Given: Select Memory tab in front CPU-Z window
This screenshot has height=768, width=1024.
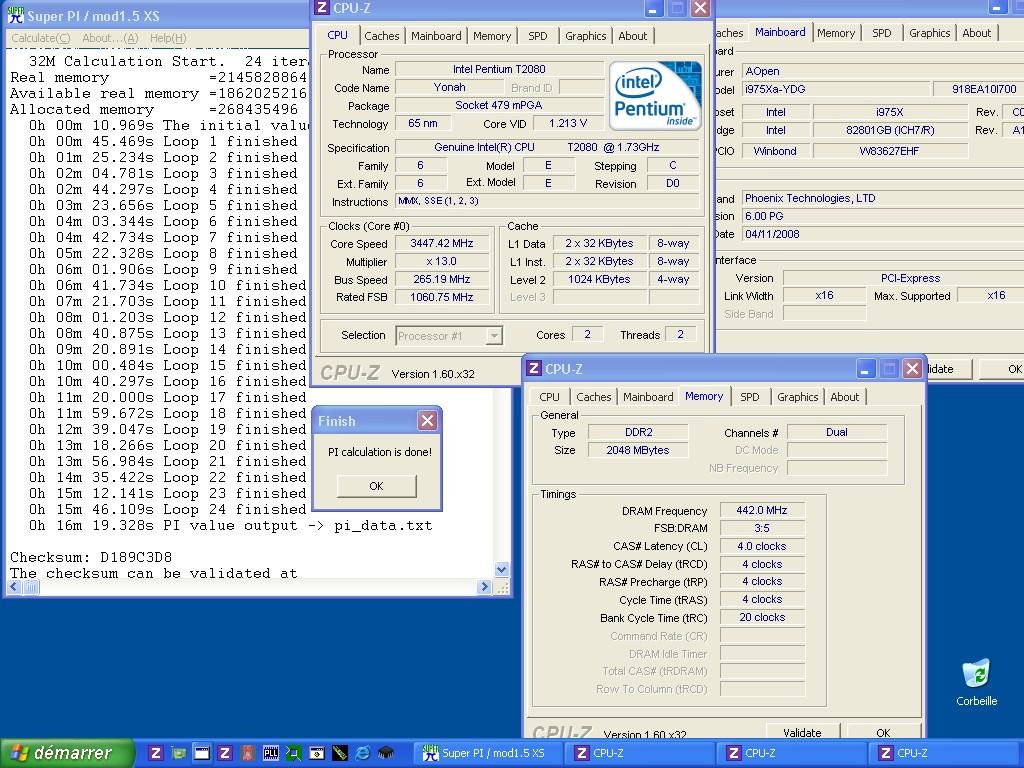Looking at the screenshot, I should (x=492, y=36).
